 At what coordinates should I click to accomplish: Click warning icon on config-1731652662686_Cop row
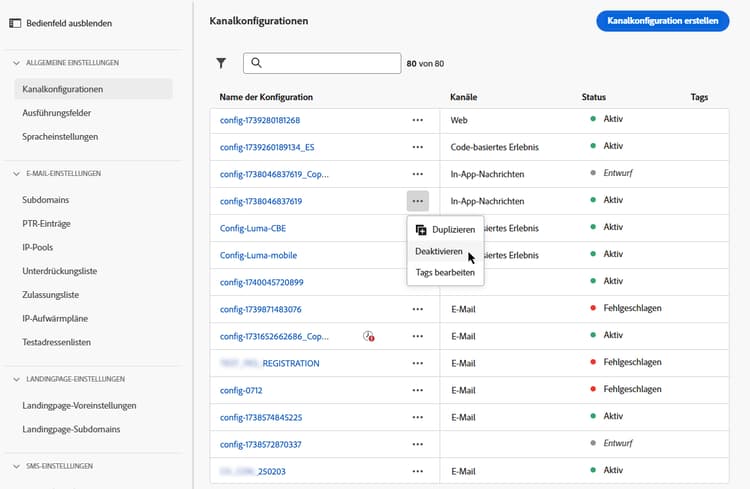(369, 337)
